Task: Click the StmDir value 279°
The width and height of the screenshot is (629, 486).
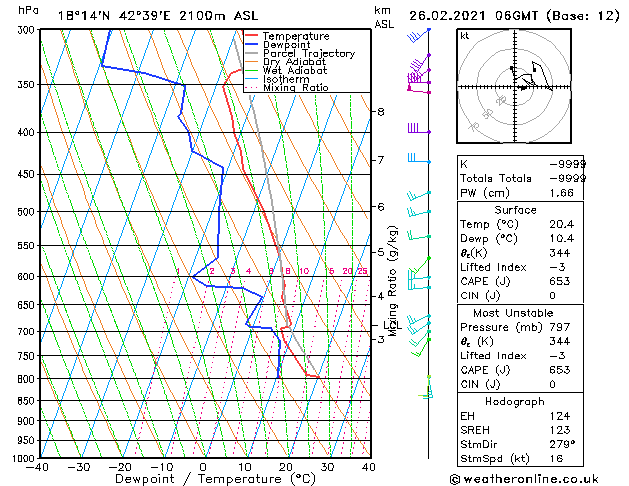Action: 562,445
